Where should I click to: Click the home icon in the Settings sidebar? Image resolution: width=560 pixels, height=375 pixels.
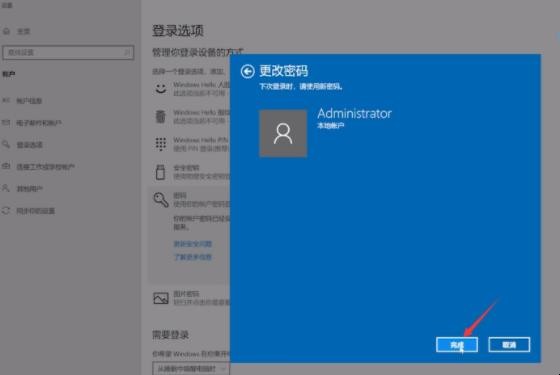pyautogui.click(x=6, y=31)
